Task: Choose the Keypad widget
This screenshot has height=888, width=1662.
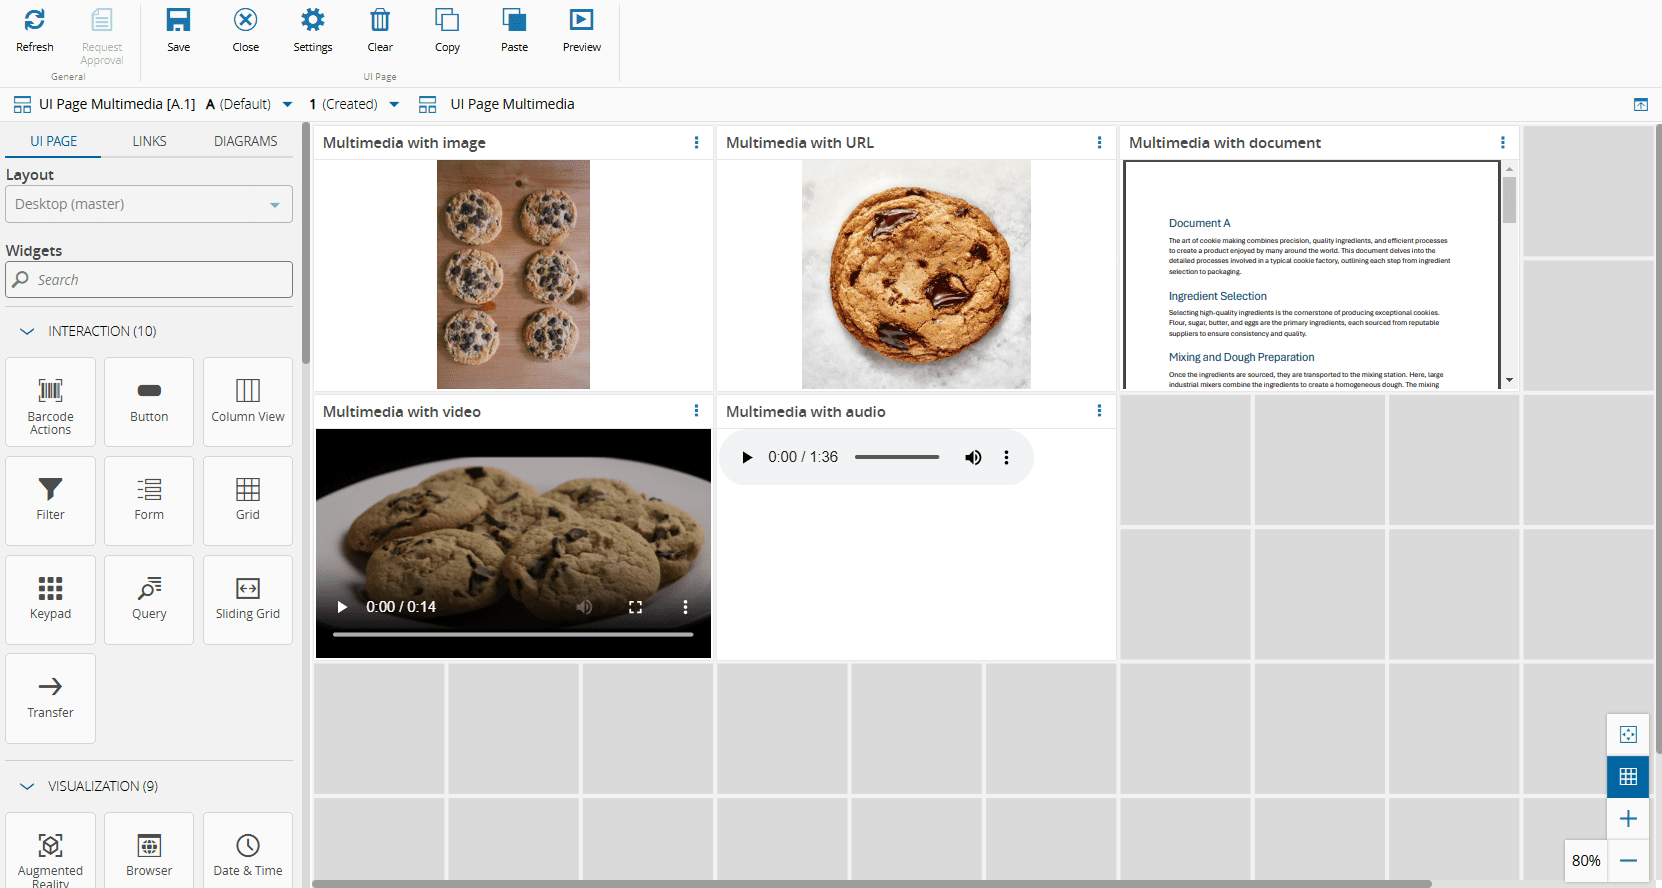Action: click(50, 599)
